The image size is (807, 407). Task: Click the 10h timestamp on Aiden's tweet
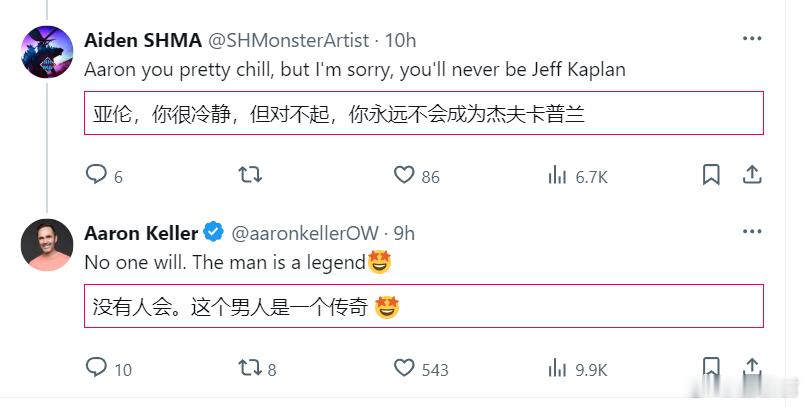point(400,40)
